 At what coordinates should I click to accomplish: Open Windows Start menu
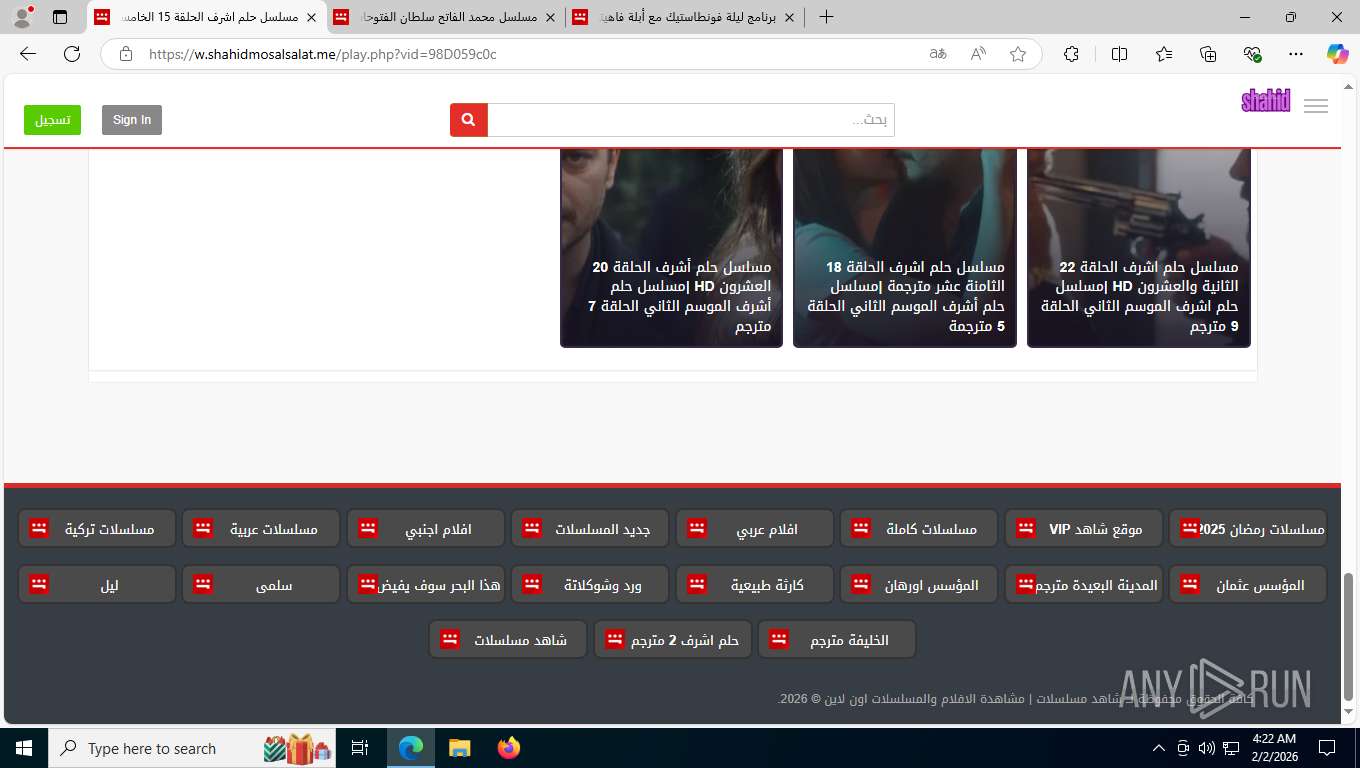point(24,748)
